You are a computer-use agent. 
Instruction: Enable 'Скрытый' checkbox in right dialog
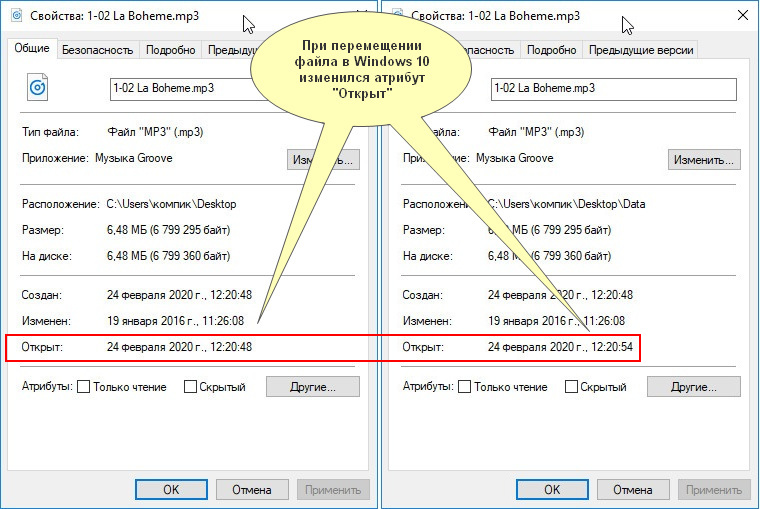[571, 387]
